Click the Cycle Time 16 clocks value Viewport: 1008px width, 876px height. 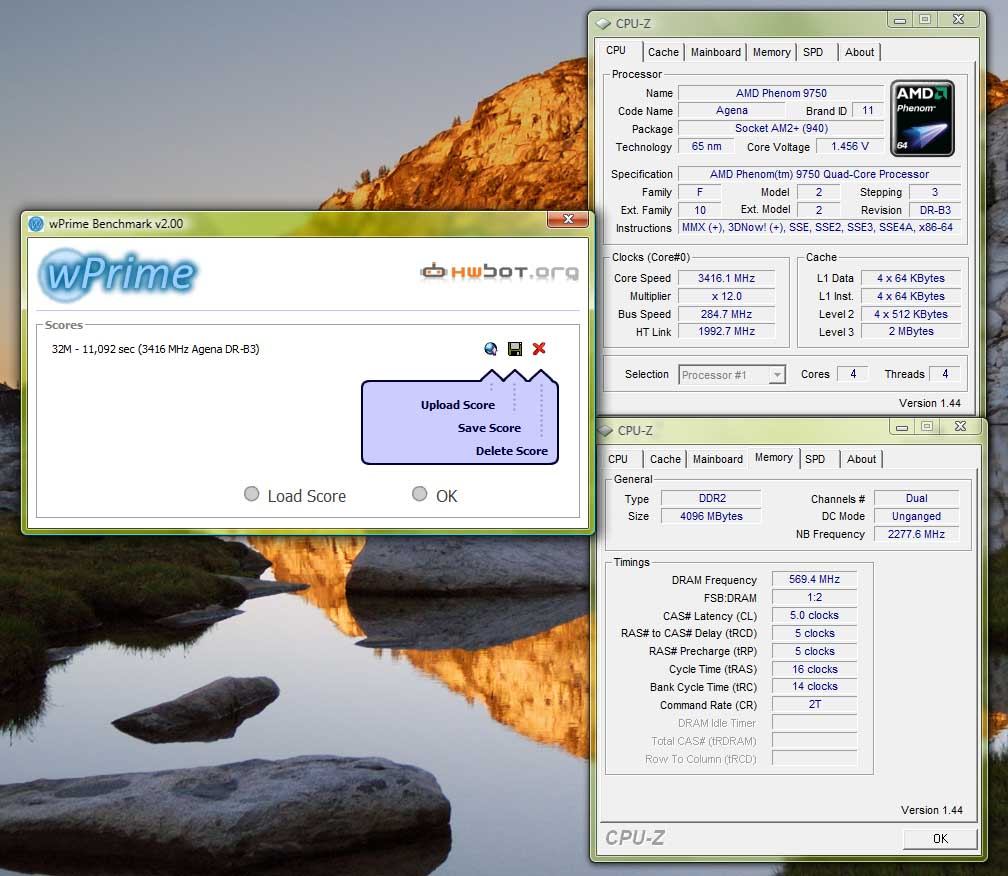814,669
